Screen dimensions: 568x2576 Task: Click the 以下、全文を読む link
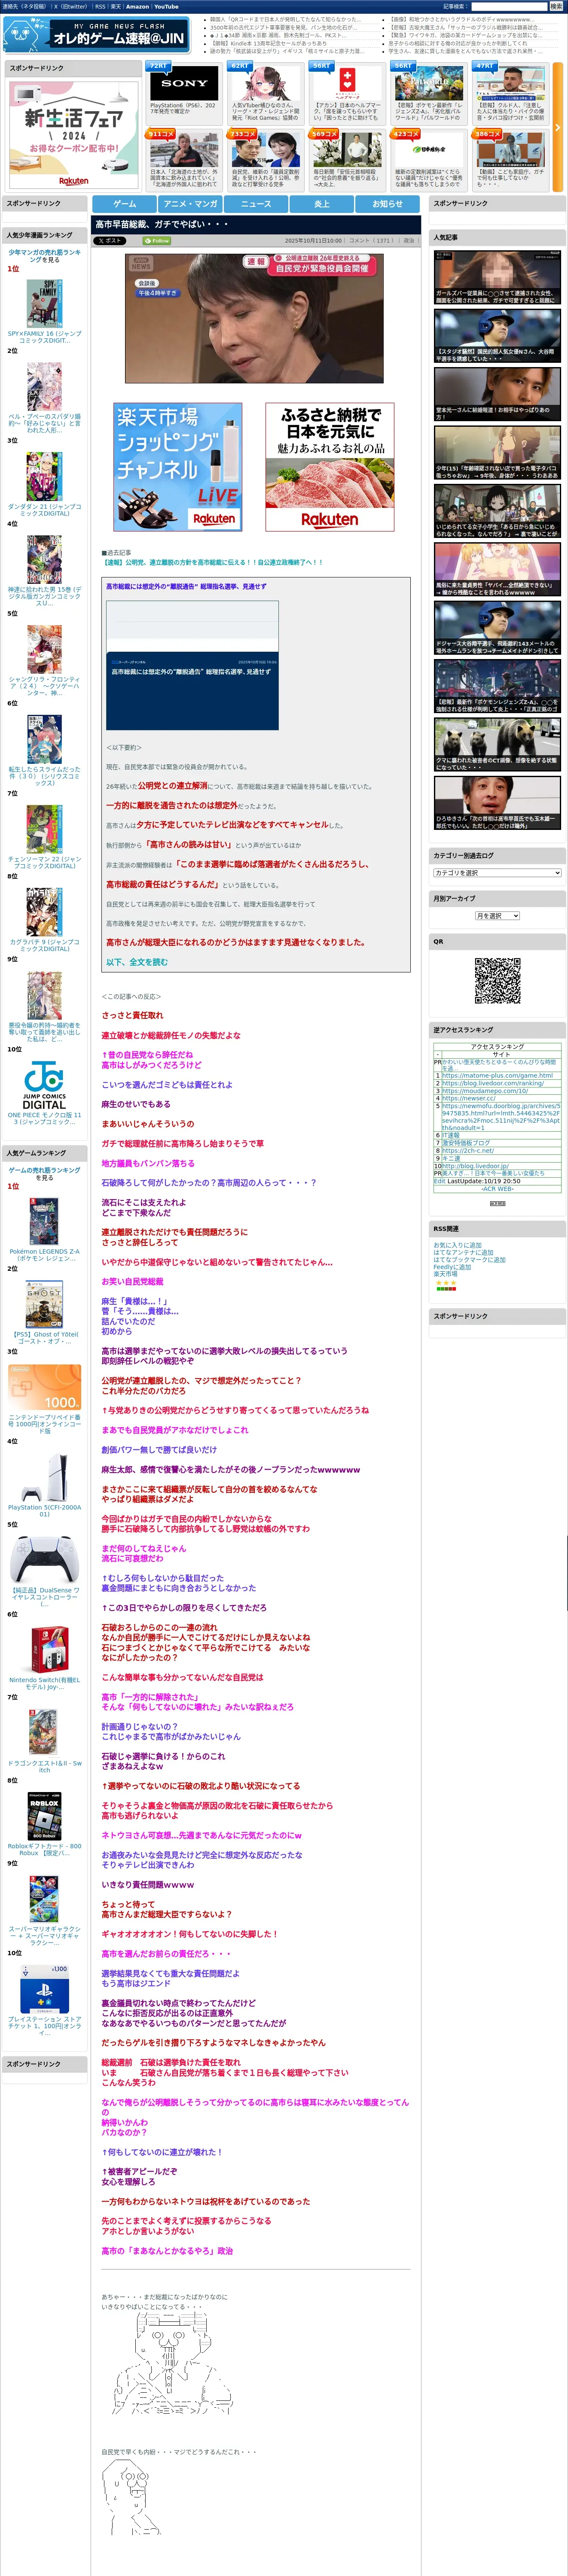pyautogui.click(x=137, y=962)
